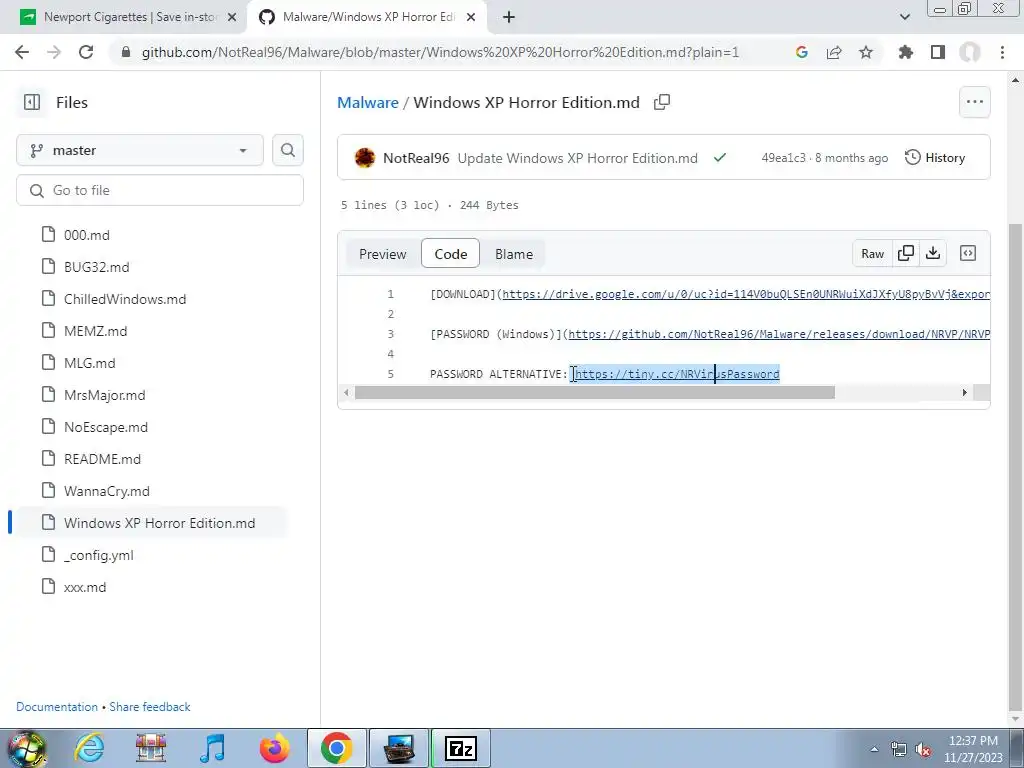Screen dimensions: 1024x768
Task: Open NotReal96 user profile link
Action: [x=416, y=158]
